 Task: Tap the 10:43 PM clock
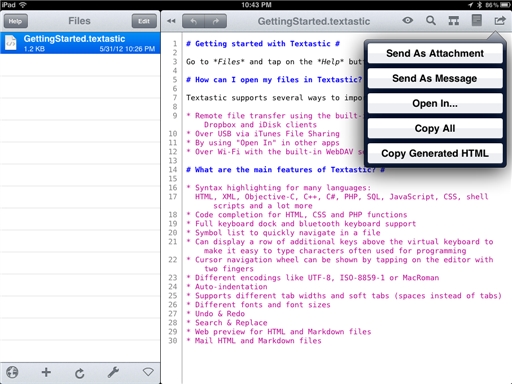point(256,5)
